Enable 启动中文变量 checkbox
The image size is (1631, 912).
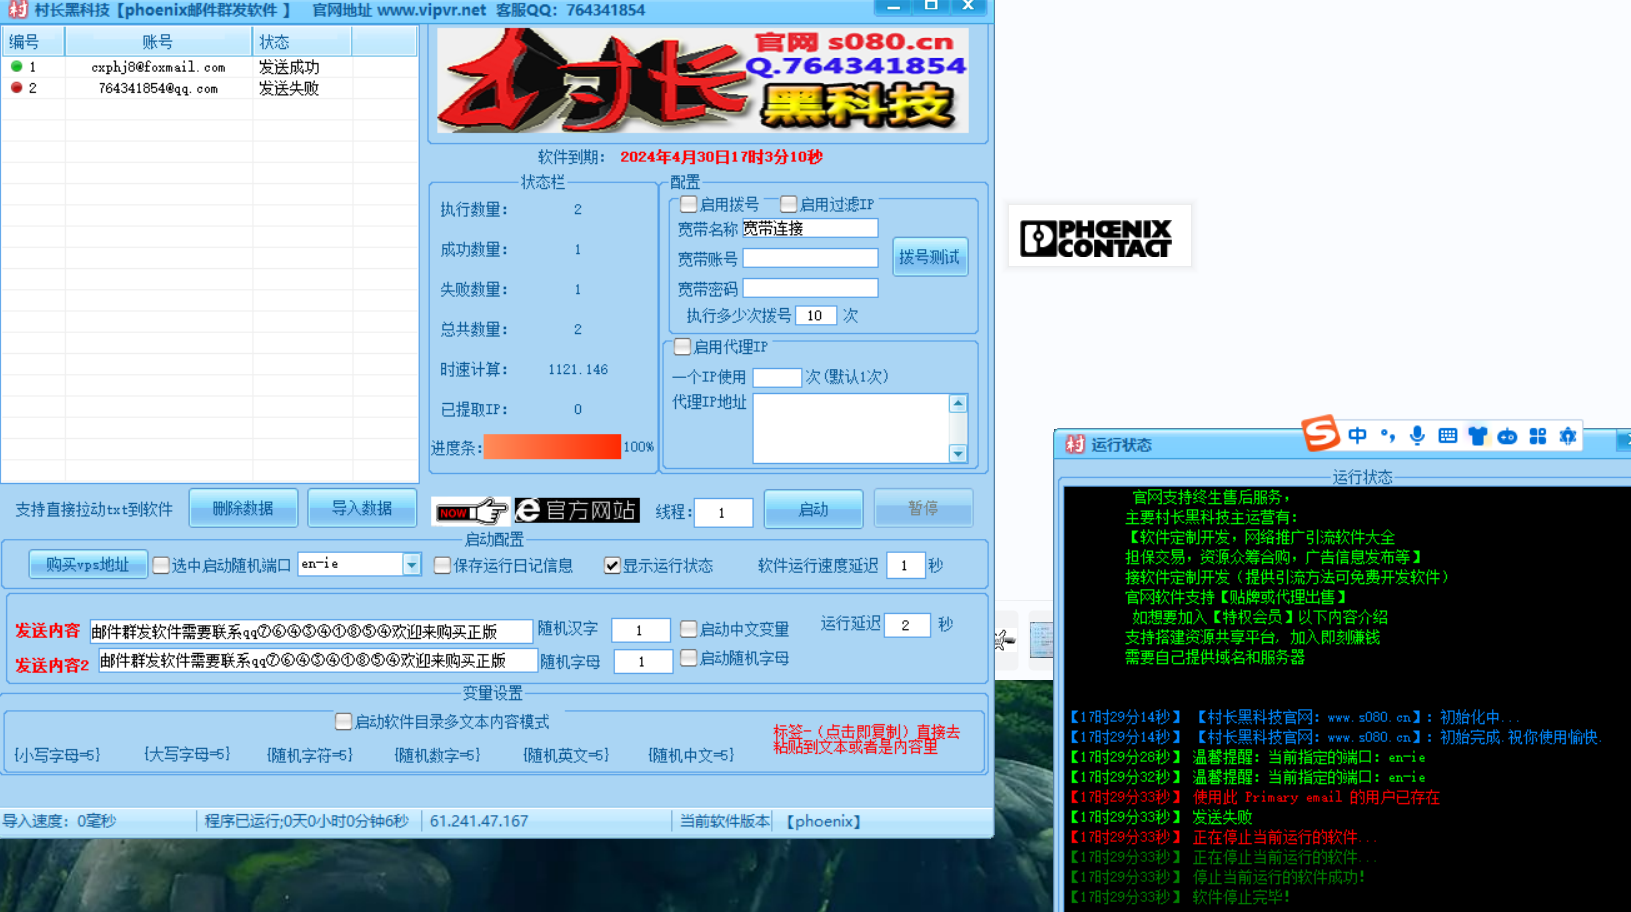[688, 629]
